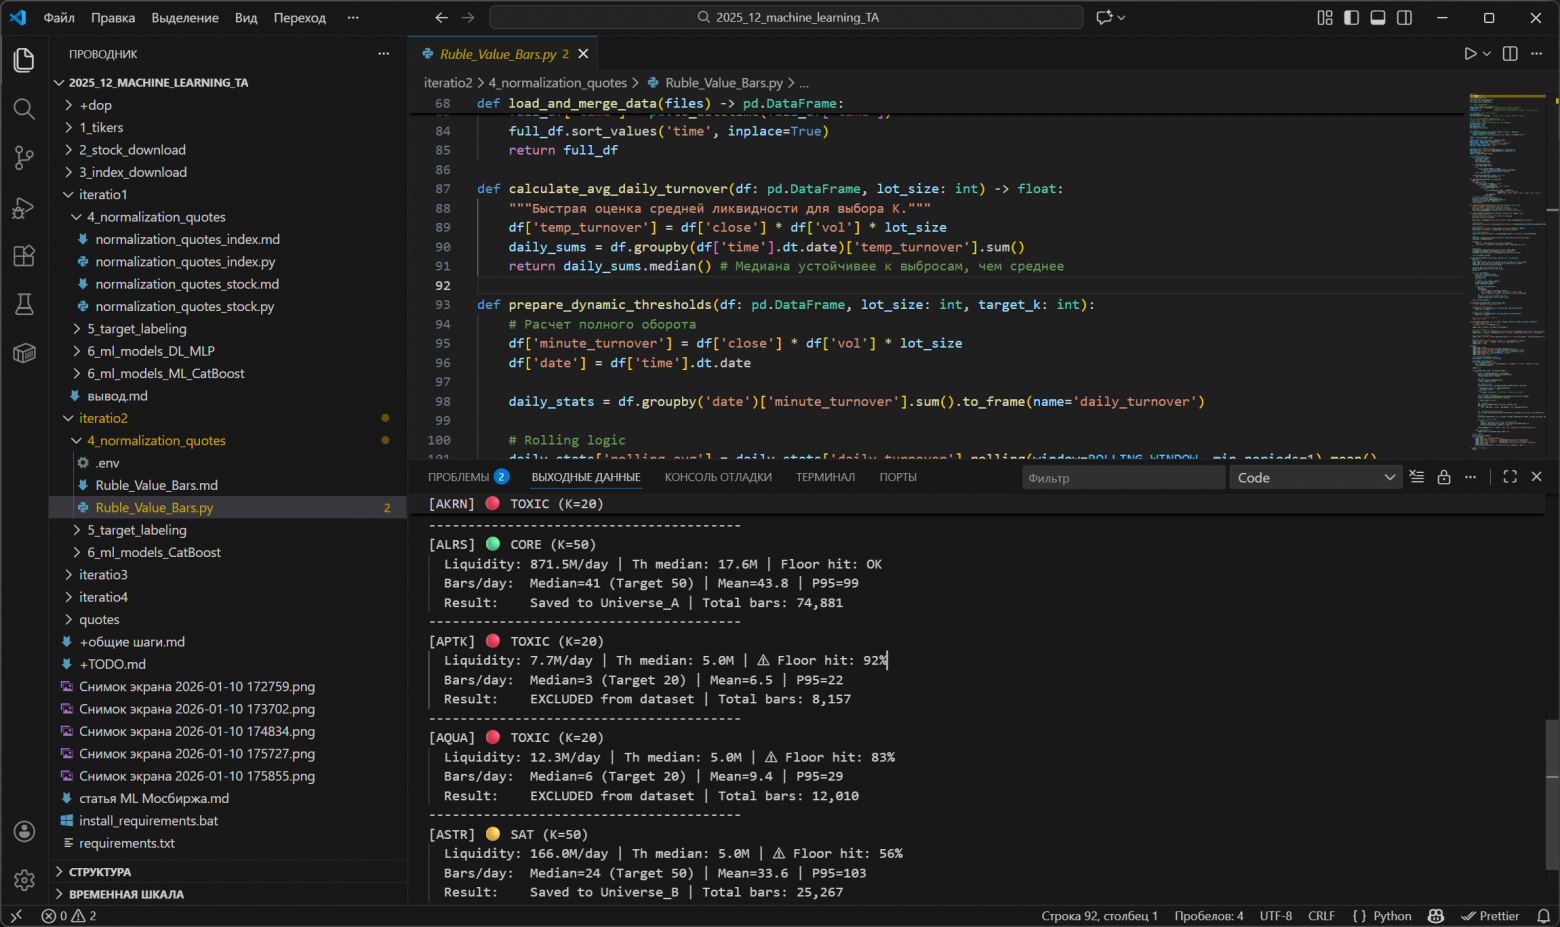Open the Run and Debug view
The height and width of the screenshot is (927, 1560).
tap(24, 207)
